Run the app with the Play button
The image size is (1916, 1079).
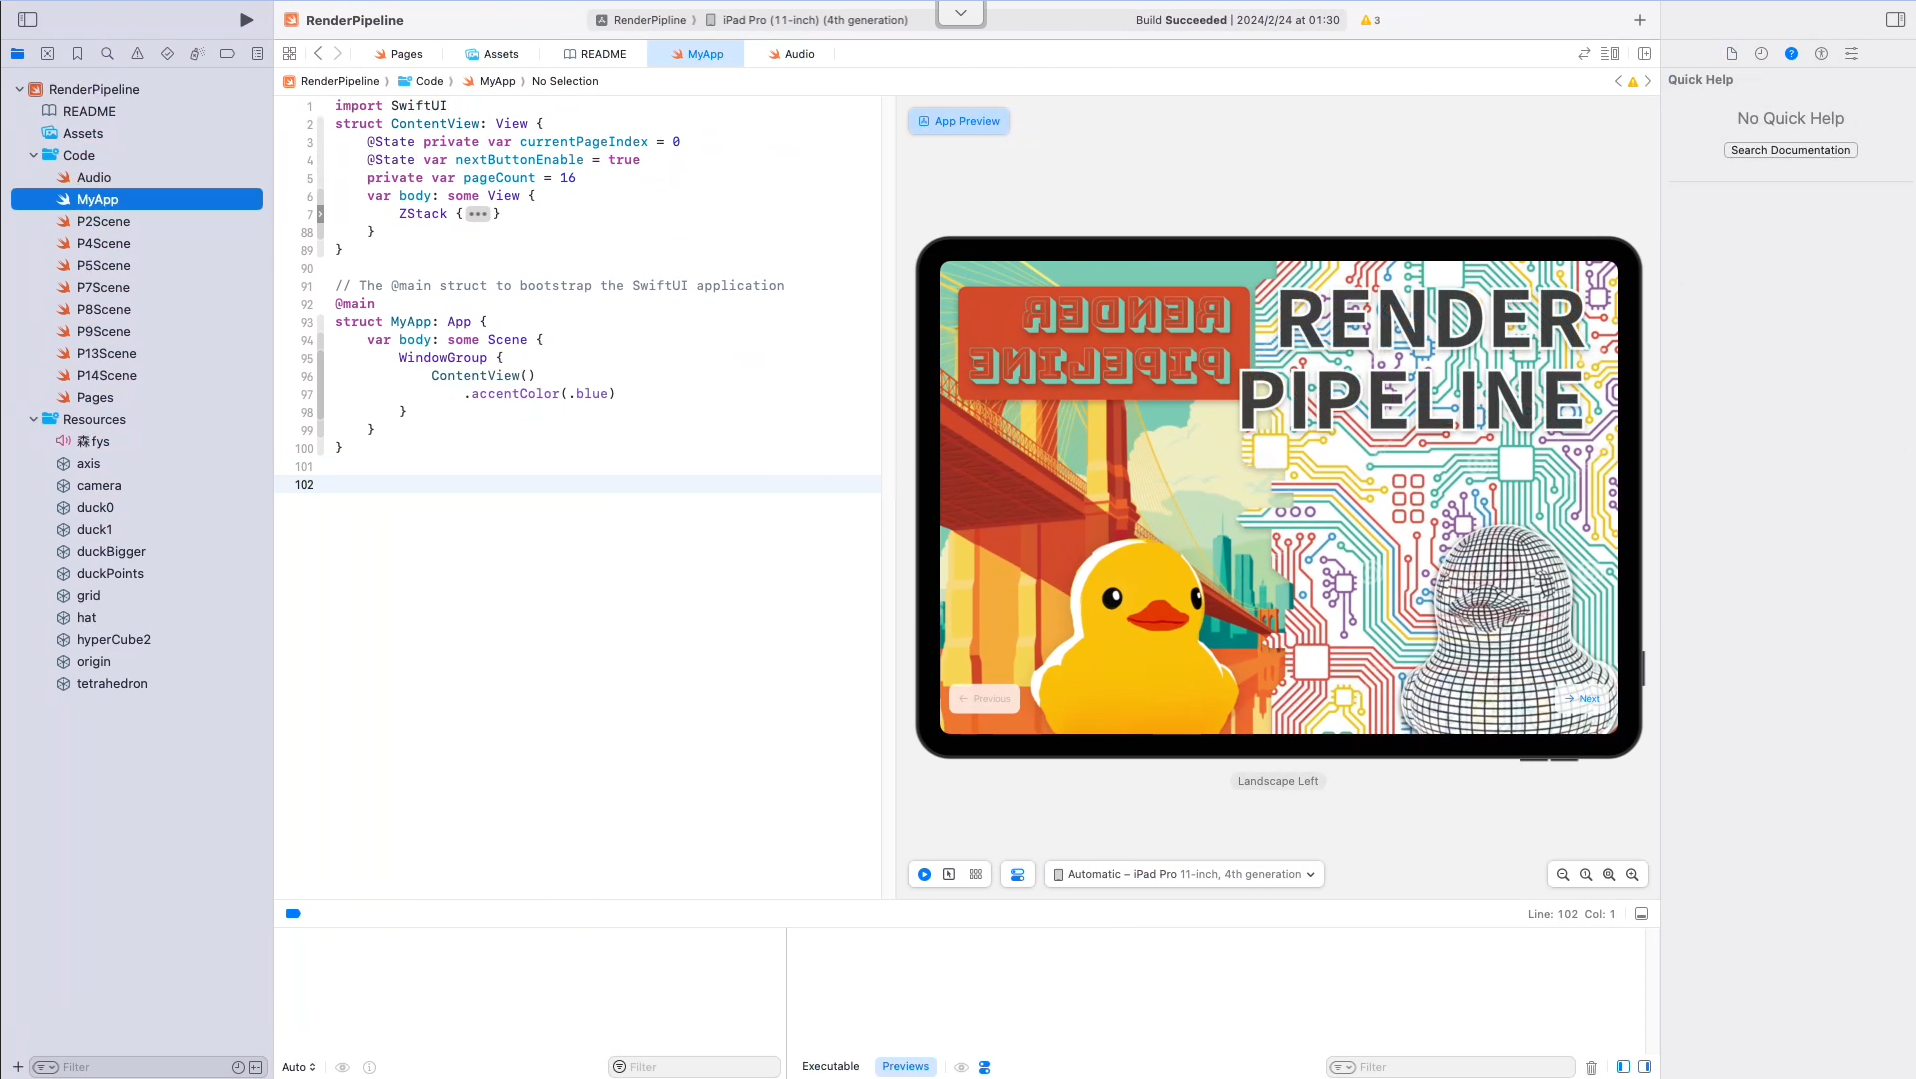coord(246,20)
